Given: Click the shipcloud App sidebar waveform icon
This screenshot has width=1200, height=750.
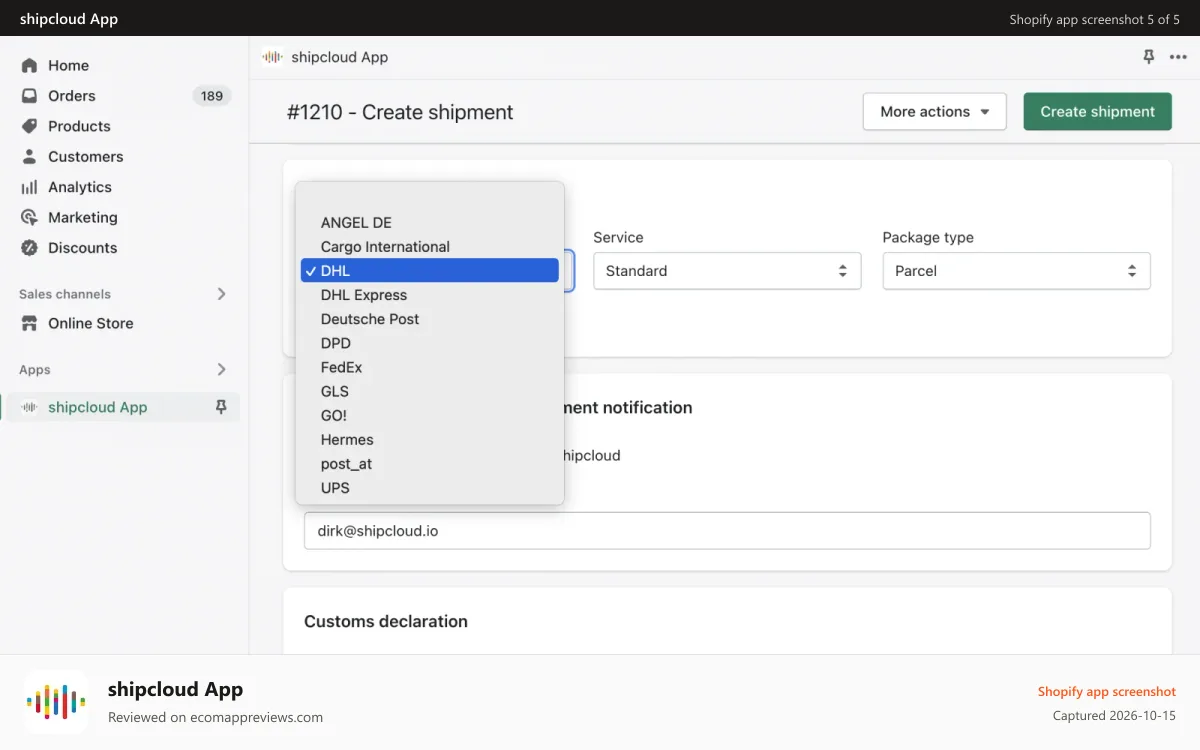Looking at the screenshot, I should [30, 407].
